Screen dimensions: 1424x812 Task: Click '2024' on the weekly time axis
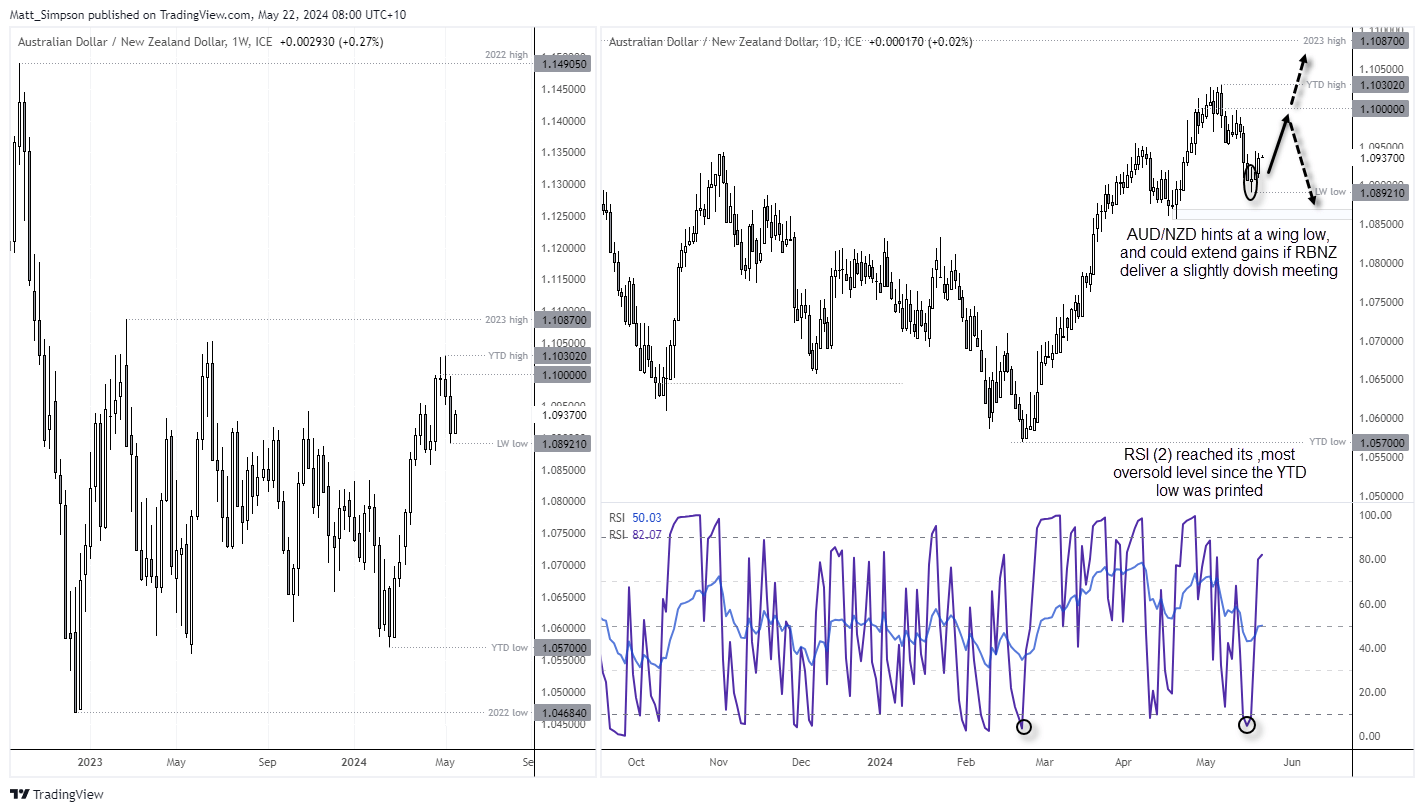coord(354,762)
